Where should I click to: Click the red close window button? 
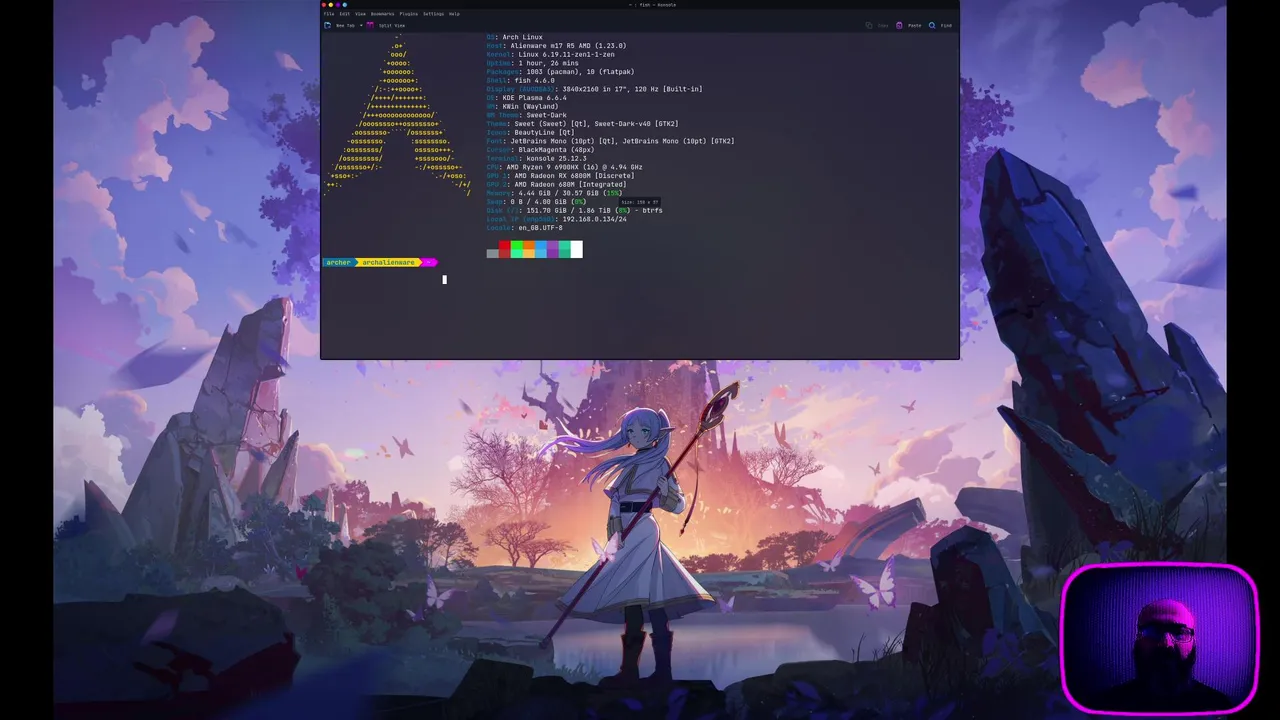pos(323,5)
